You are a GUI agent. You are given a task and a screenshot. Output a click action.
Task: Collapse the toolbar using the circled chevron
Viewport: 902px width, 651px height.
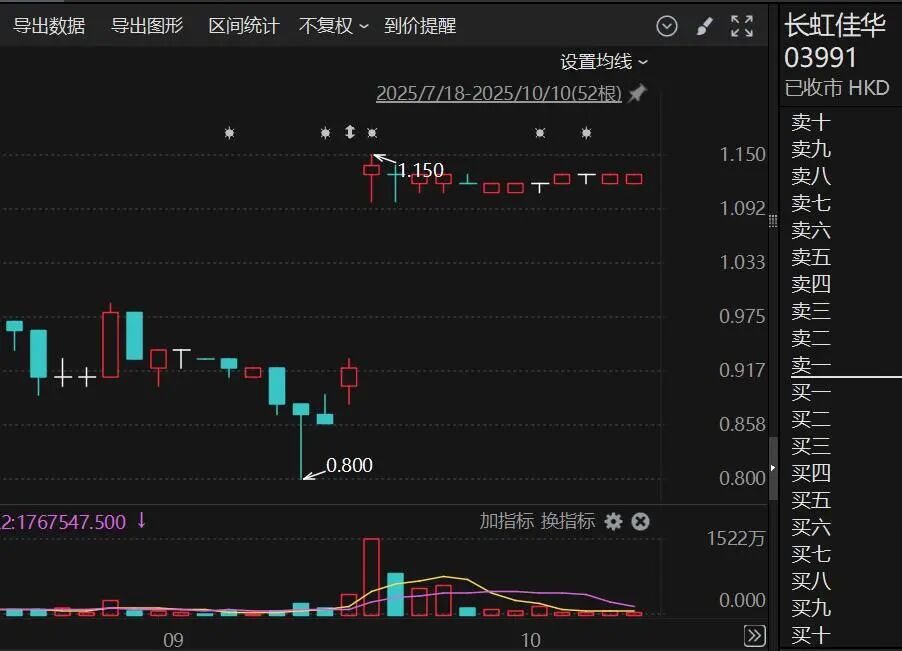pyautogui.click(x=667, y=26)
